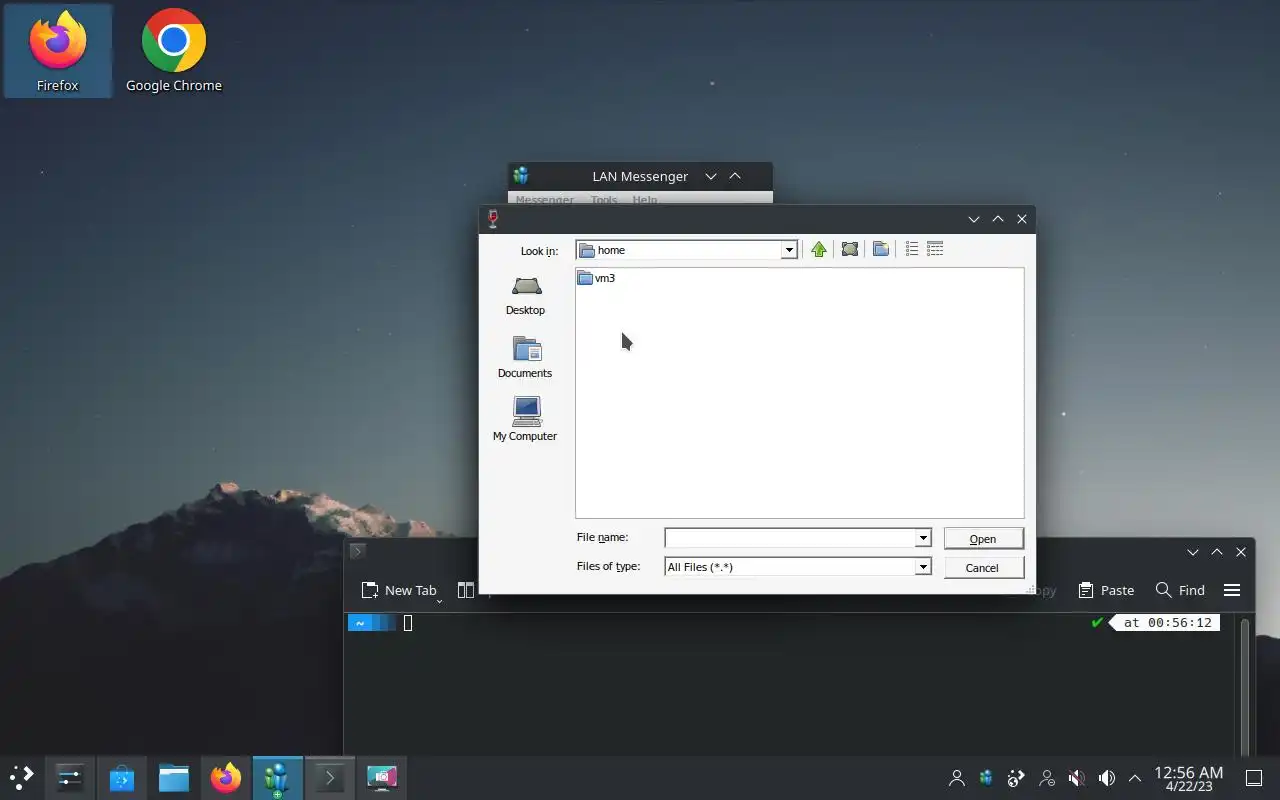Open Google Chrome from the desktop
Screen dimensions: 1280x800
pyautogui.click(x=174, y=52)
